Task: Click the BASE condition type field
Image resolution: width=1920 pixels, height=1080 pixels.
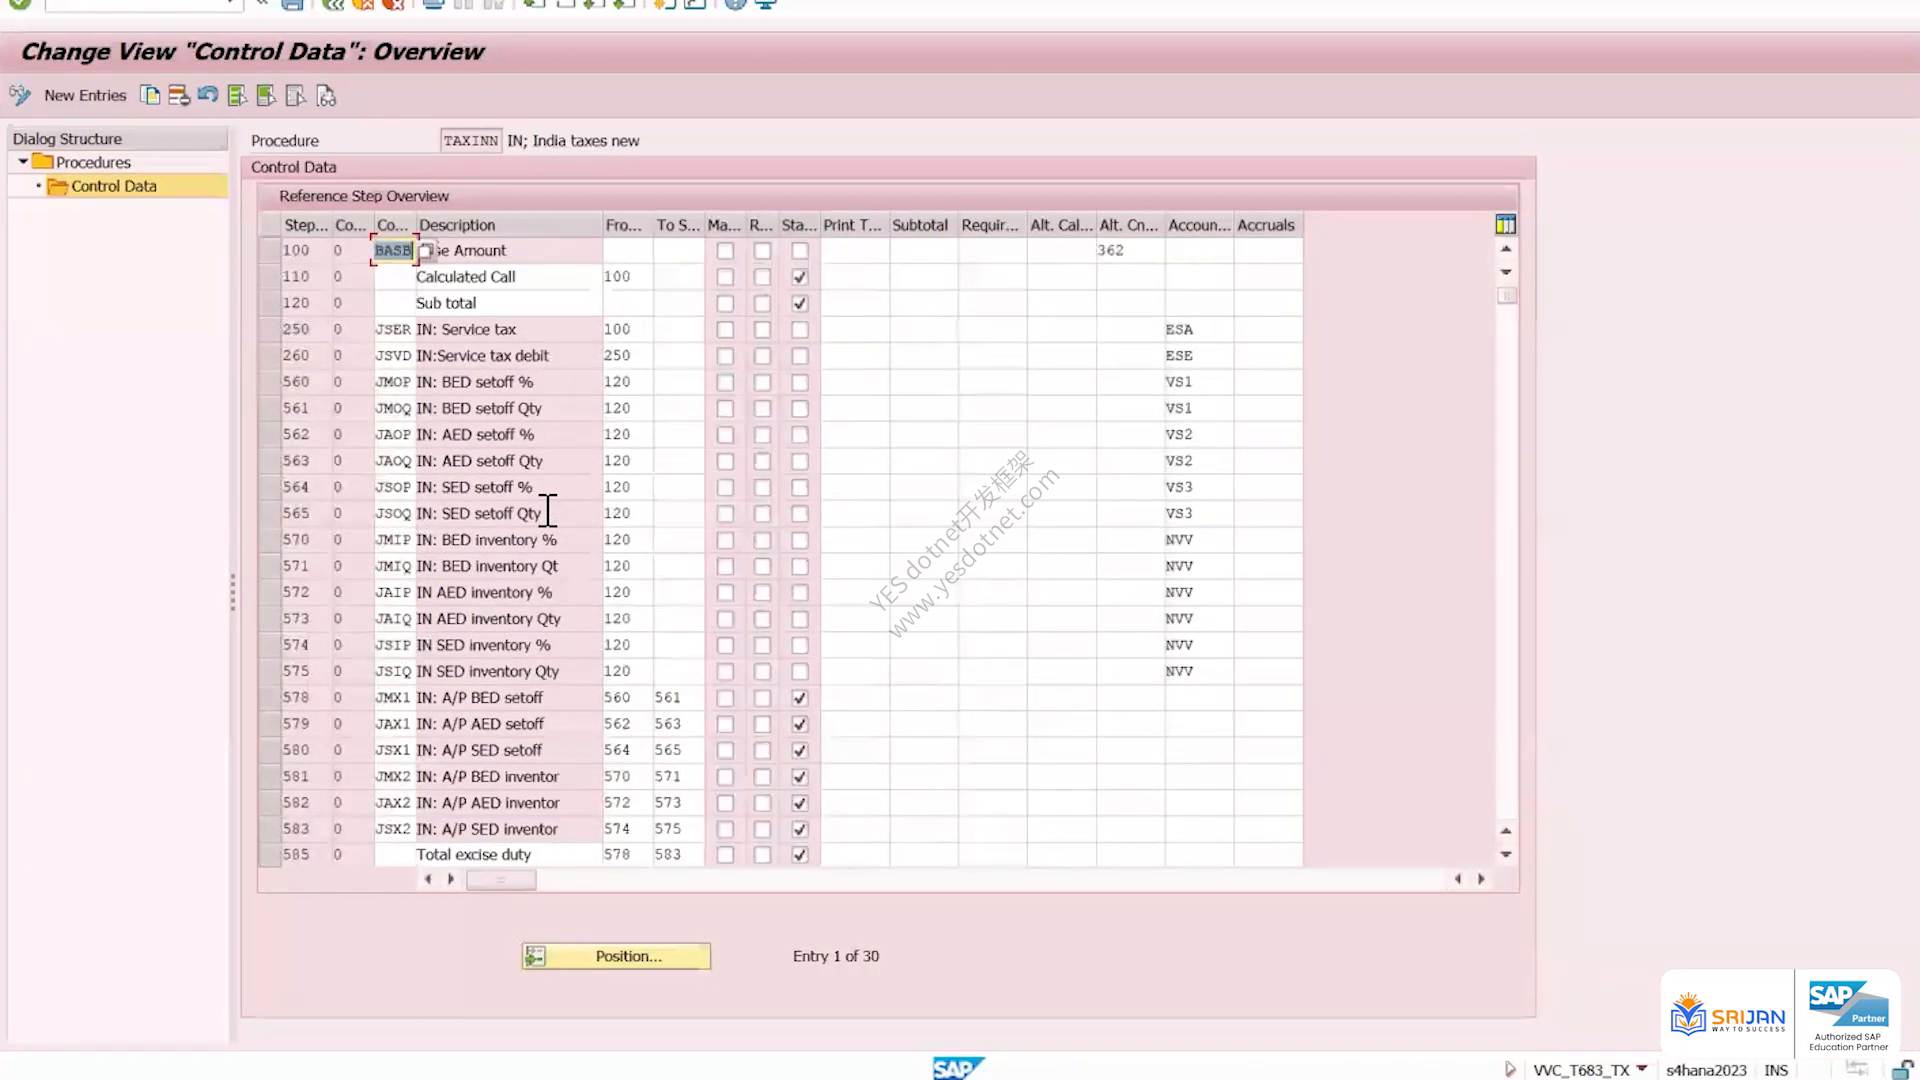Action: [x=393, y=251]
